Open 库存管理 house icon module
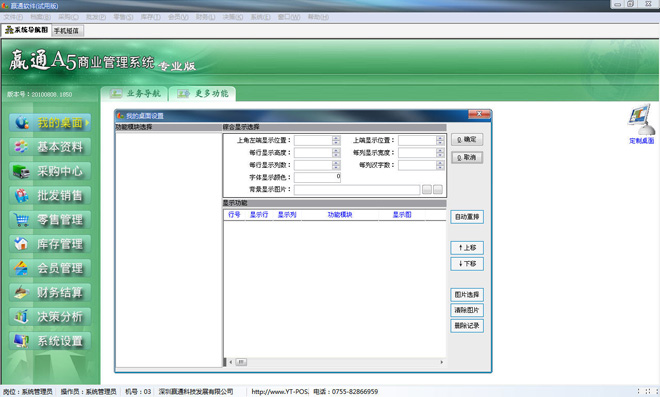This screenshot has width=660, height=397. click(x=50, y=244)
